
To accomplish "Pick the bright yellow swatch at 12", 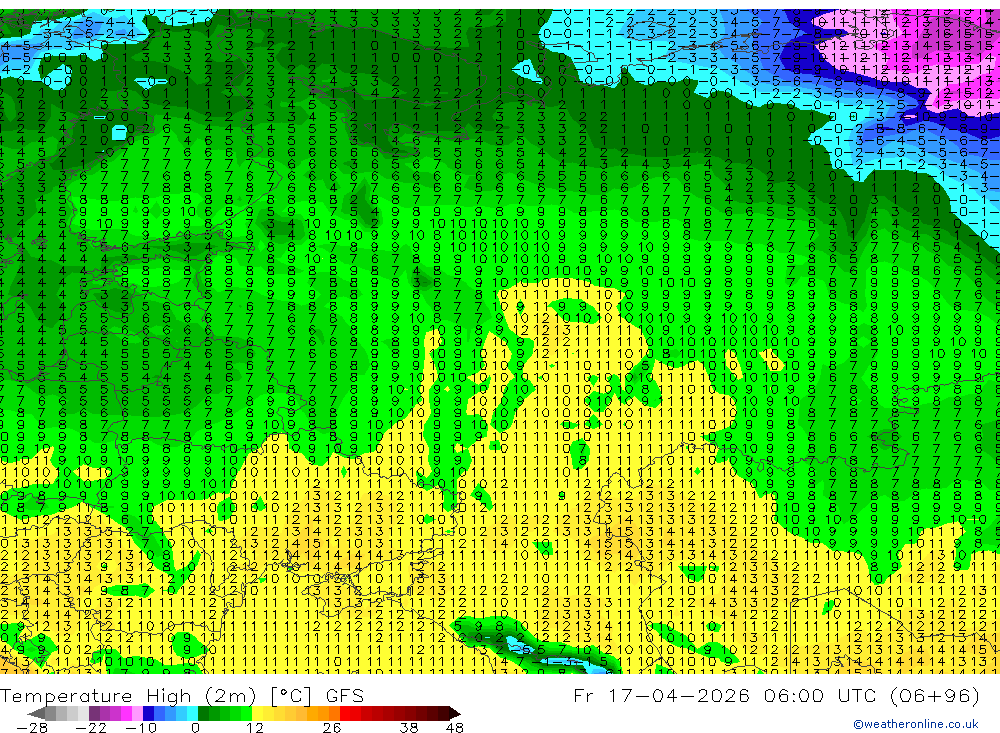I will [258, 713].
